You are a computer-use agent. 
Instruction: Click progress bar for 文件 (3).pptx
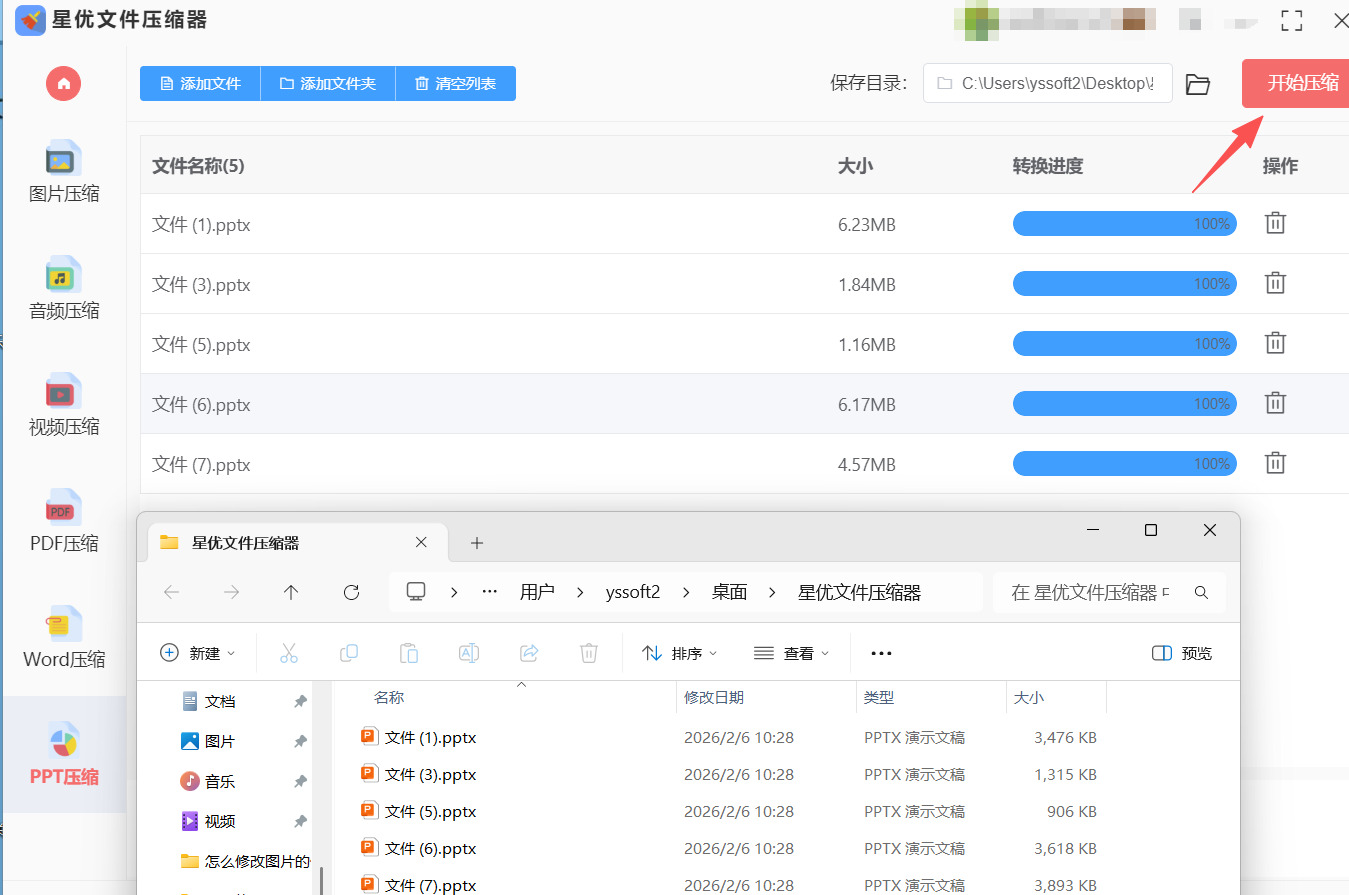(1124, 284)
